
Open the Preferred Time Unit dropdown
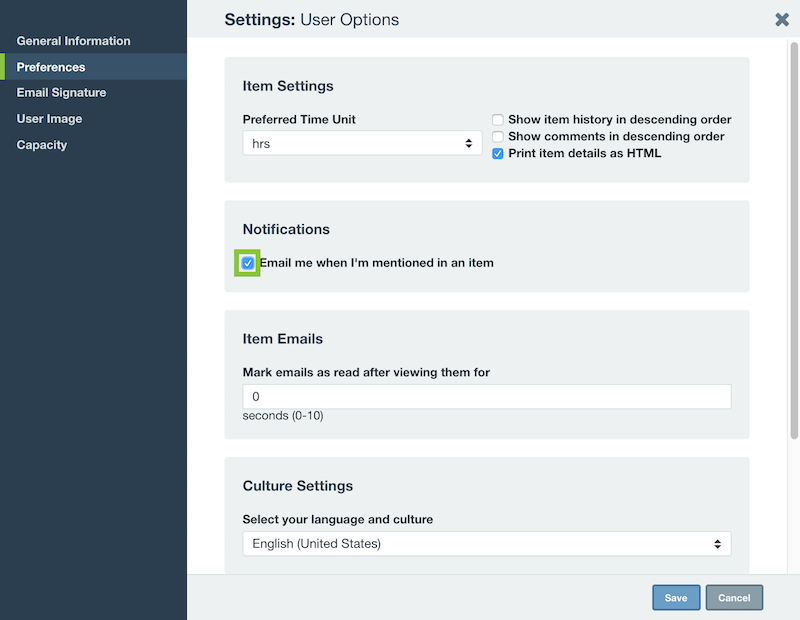tap(362, 143)
